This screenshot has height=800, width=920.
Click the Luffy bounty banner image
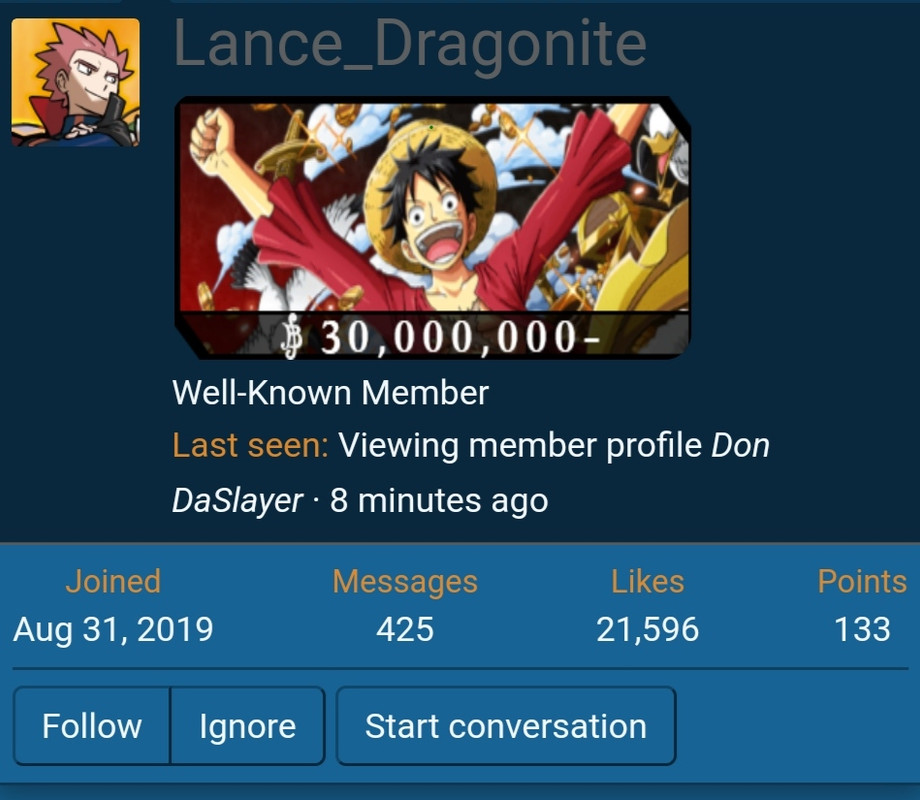[432, 228]
